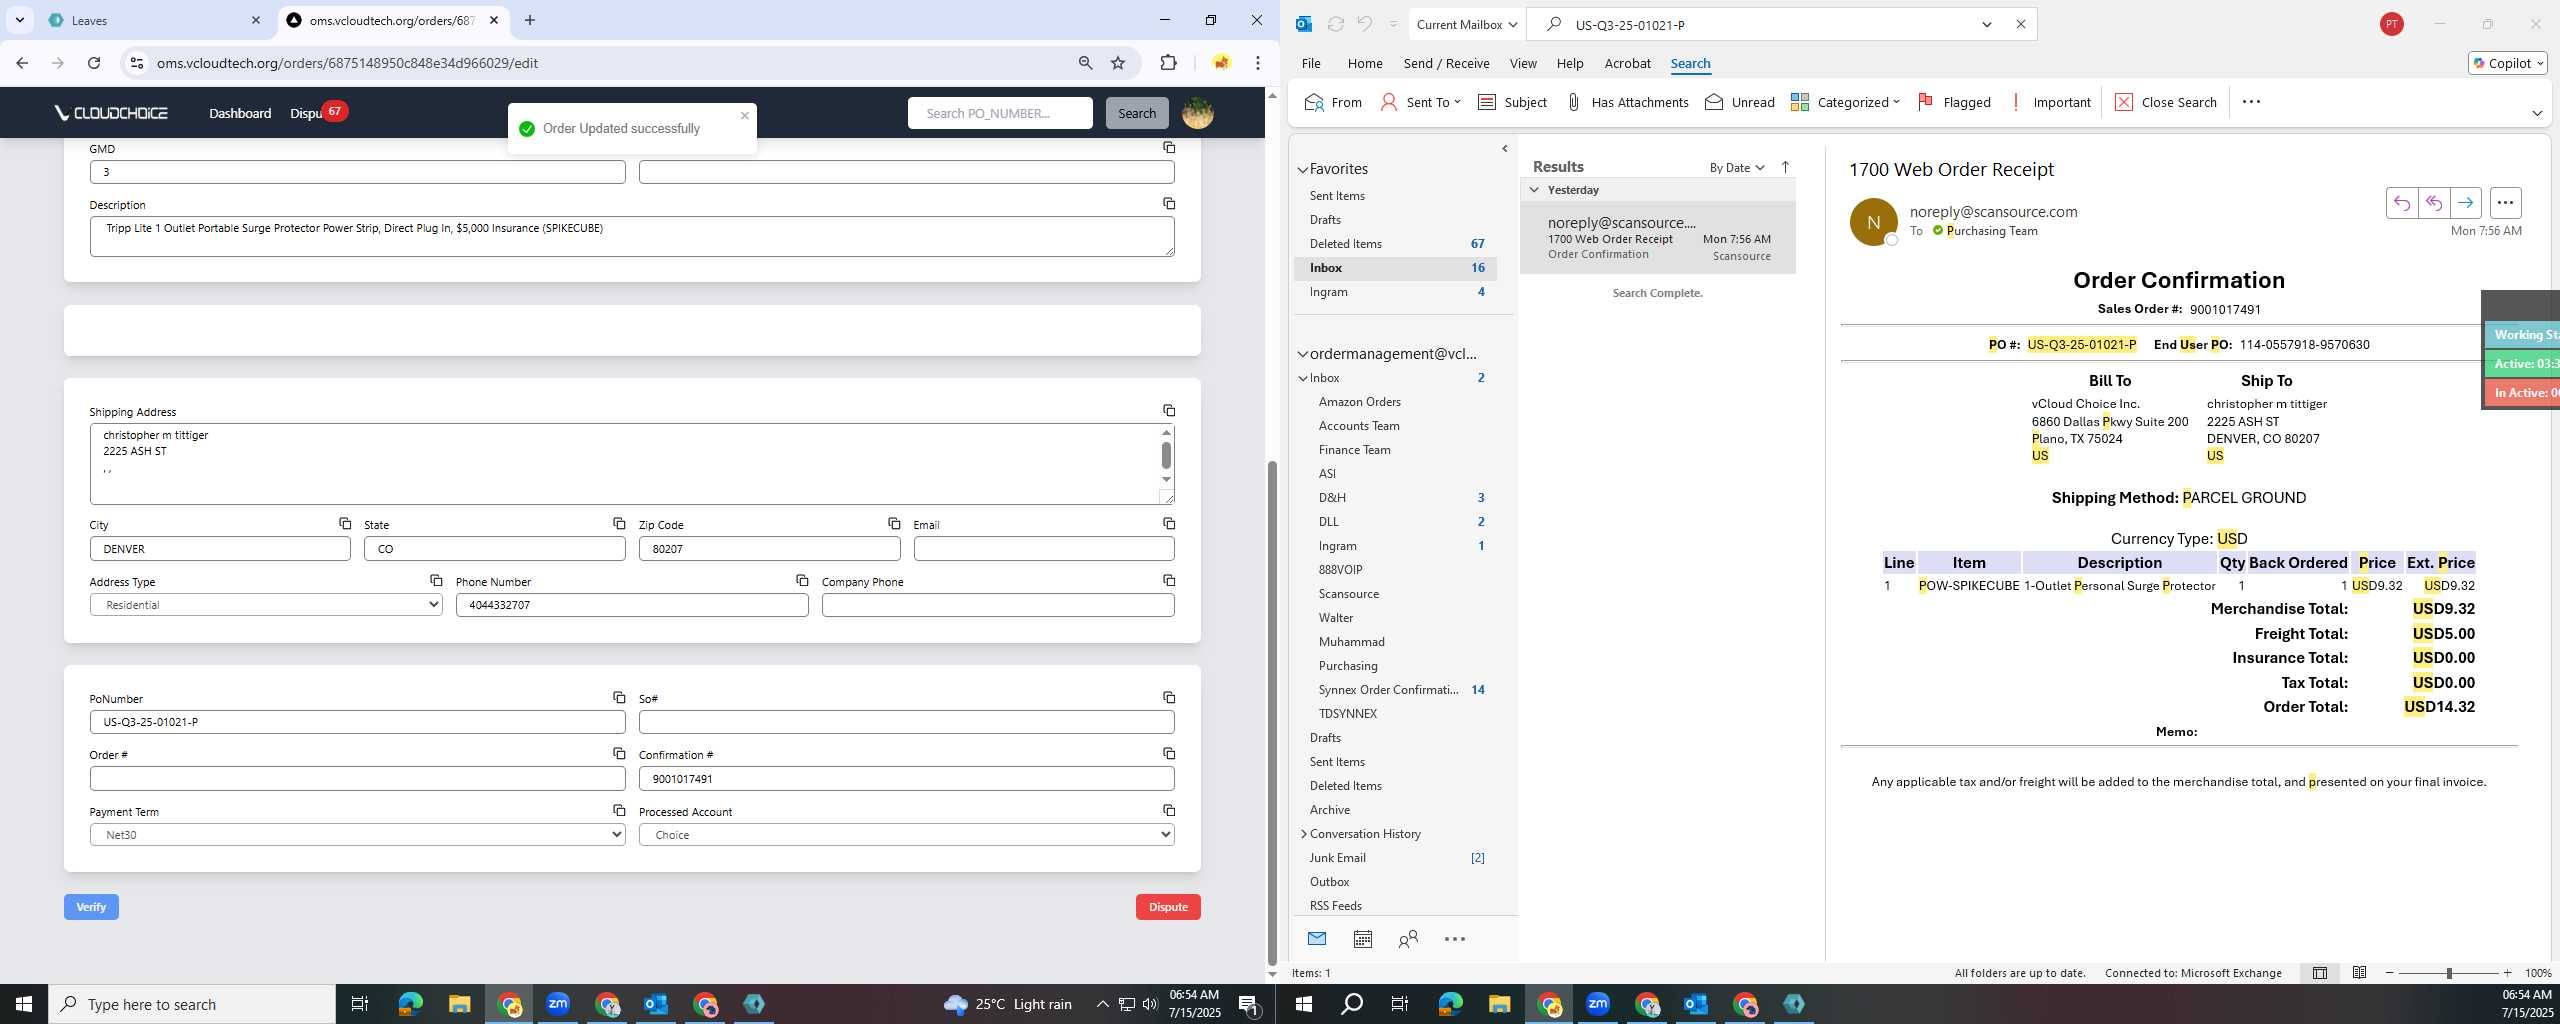Open the Current Mailbox scope dropdown
Image resolution: width=2560 pixels, height=1024 pixels.
[1467, 24]
